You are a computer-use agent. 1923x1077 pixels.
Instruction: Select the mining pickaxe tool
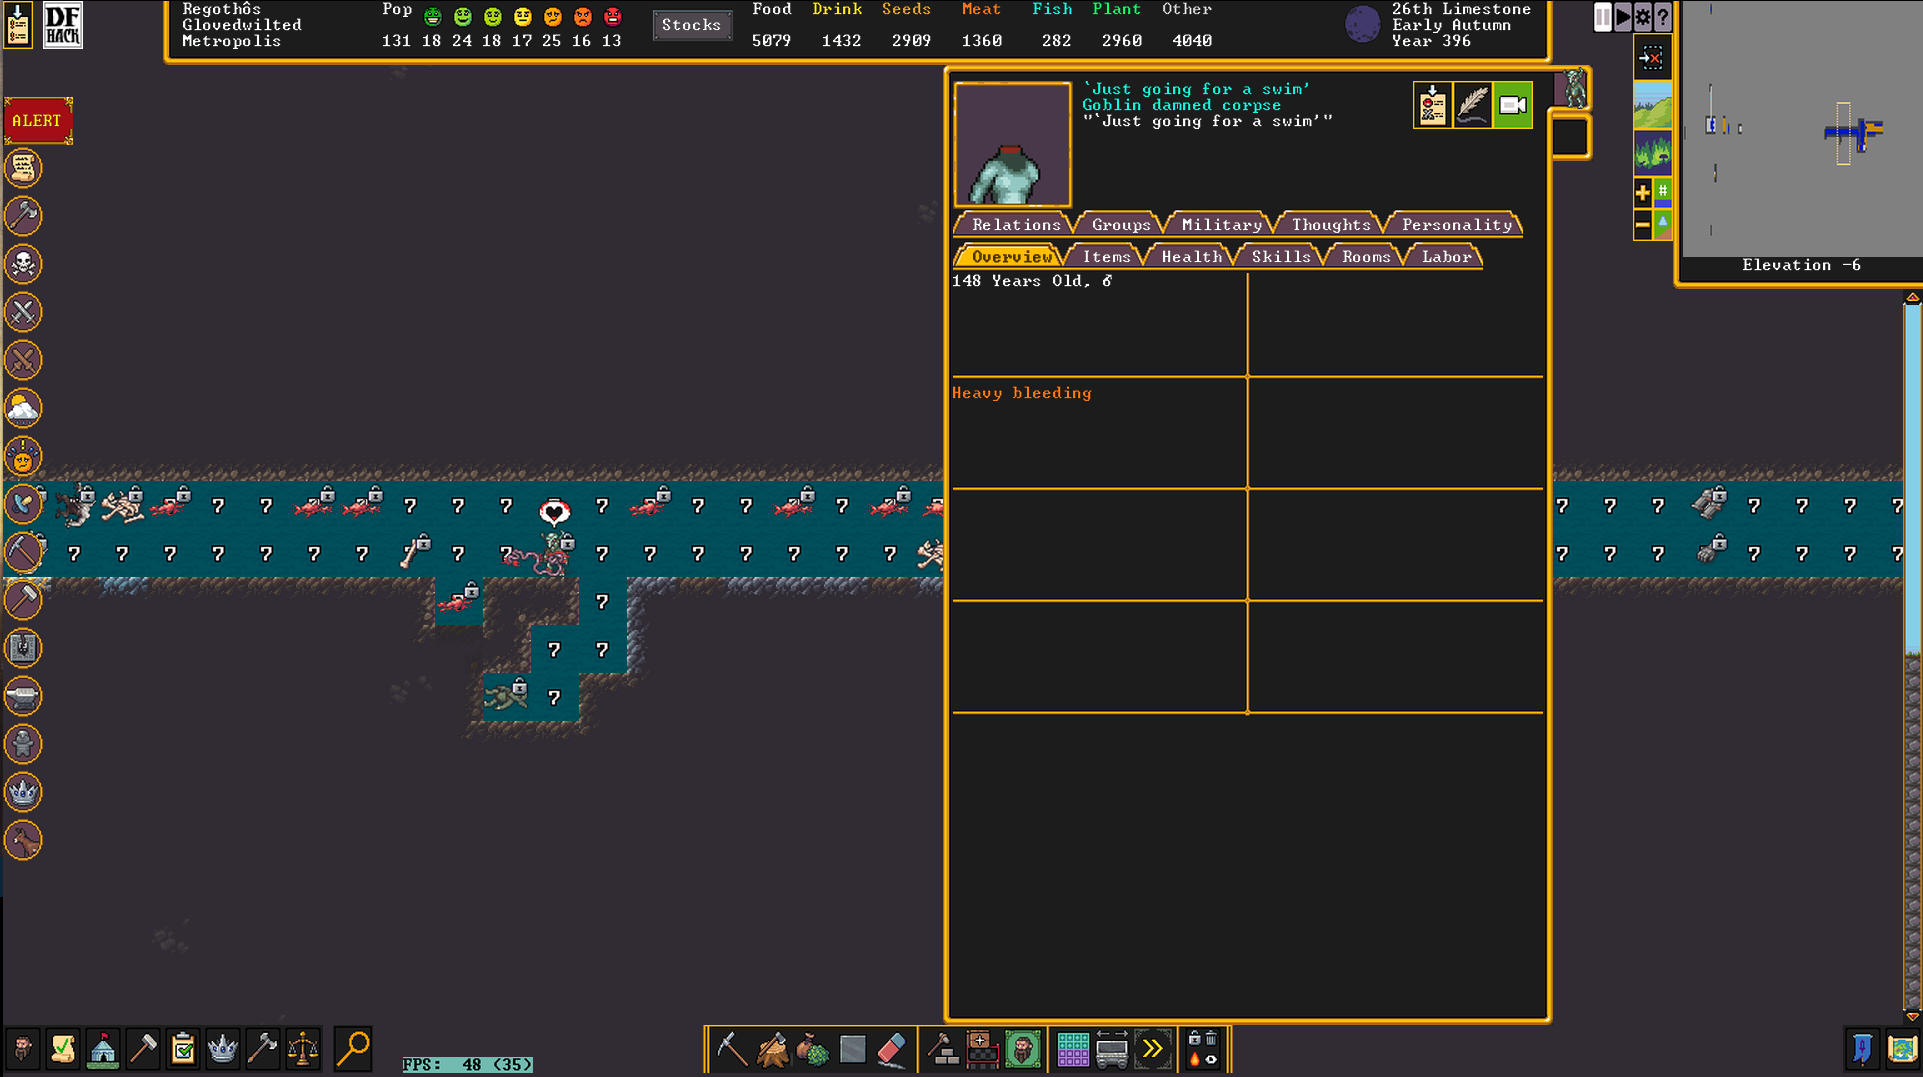click(731, 1050)
